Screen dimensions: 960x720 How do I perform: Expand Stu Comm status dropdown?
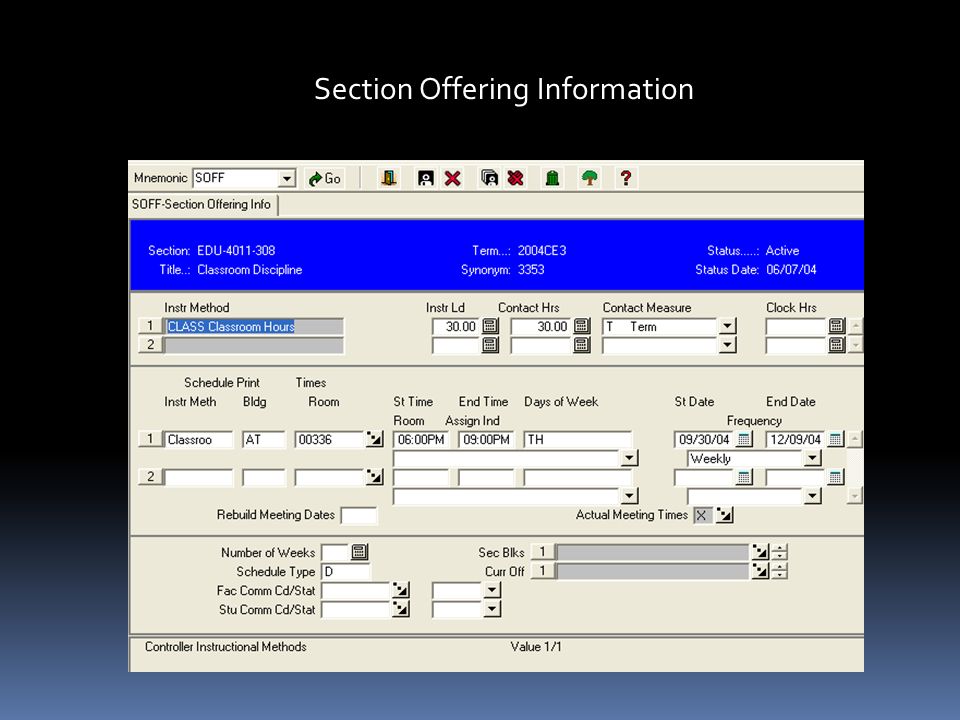point(492,609)
